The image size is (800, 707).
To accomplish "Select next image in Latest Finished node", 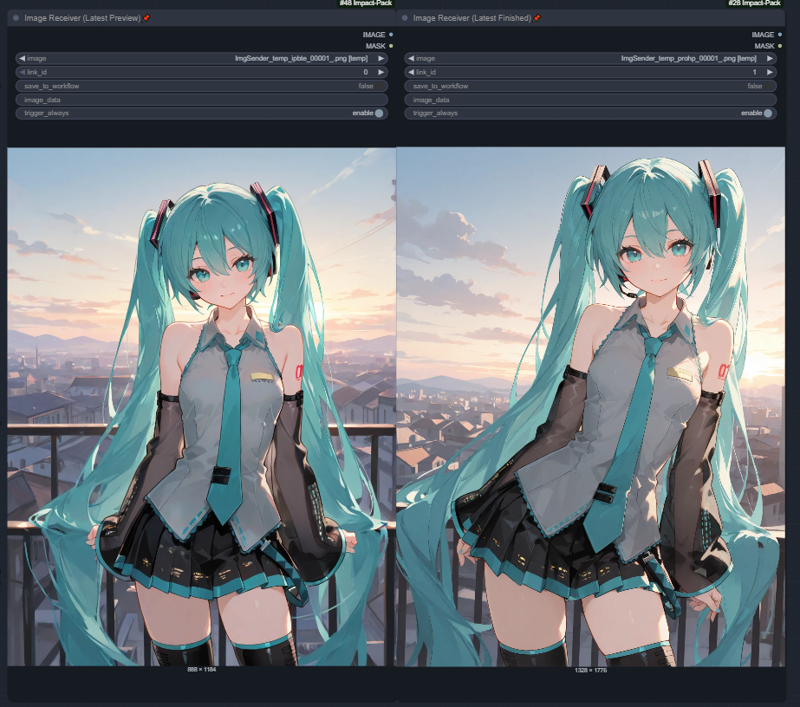I will (769, 58).
